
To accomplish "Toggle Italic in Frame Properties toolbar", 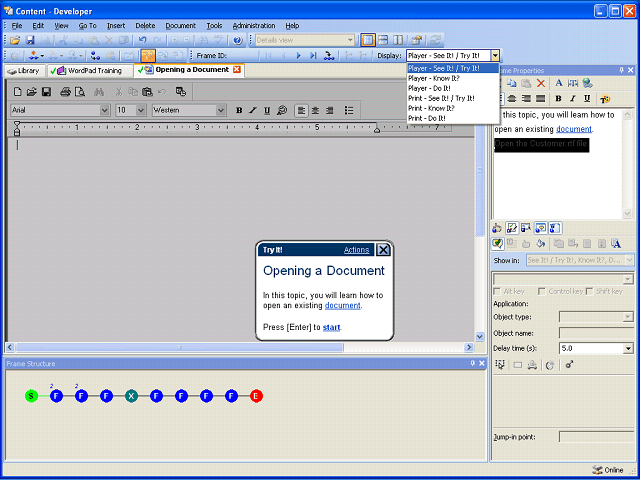I will pyautogui.click(x=573, y=98).
